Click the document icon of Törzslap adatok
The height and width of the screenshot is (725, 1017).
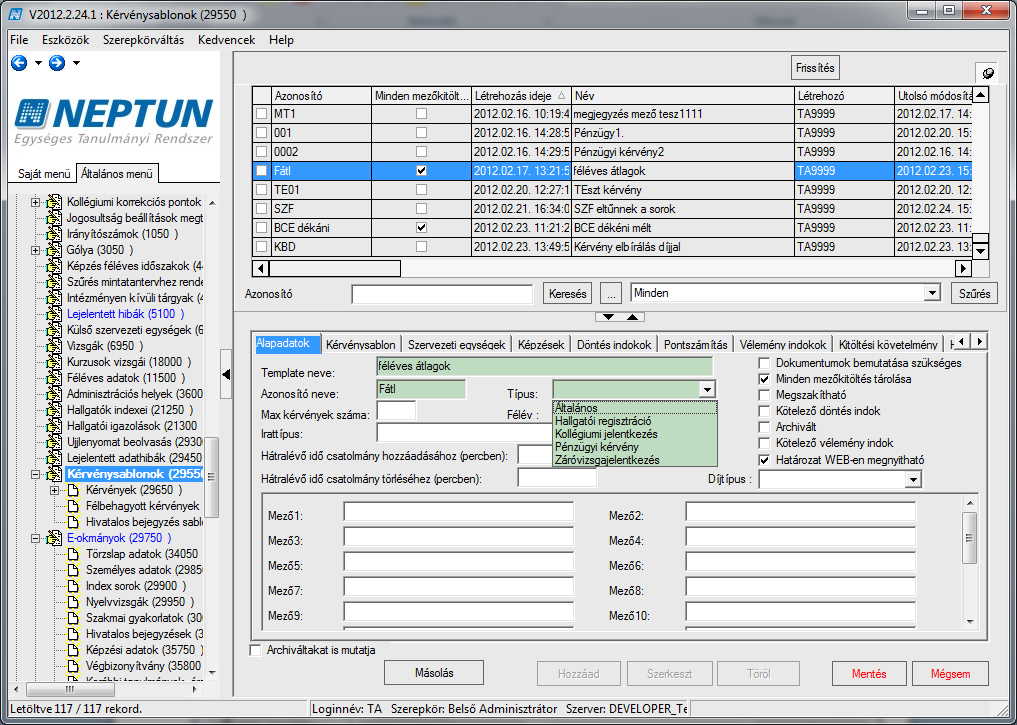click(x=73, y=554)
